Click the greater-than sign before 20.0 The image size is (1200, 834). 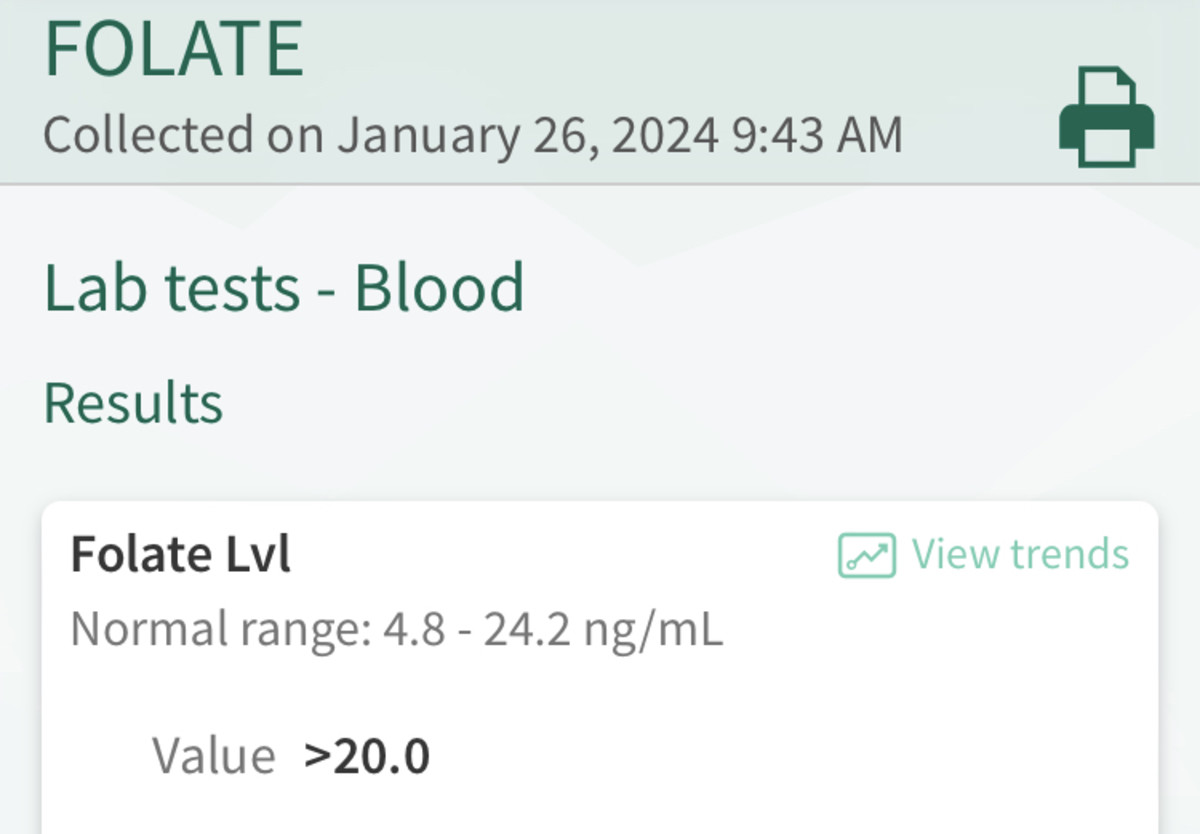[x=317, y=757]
